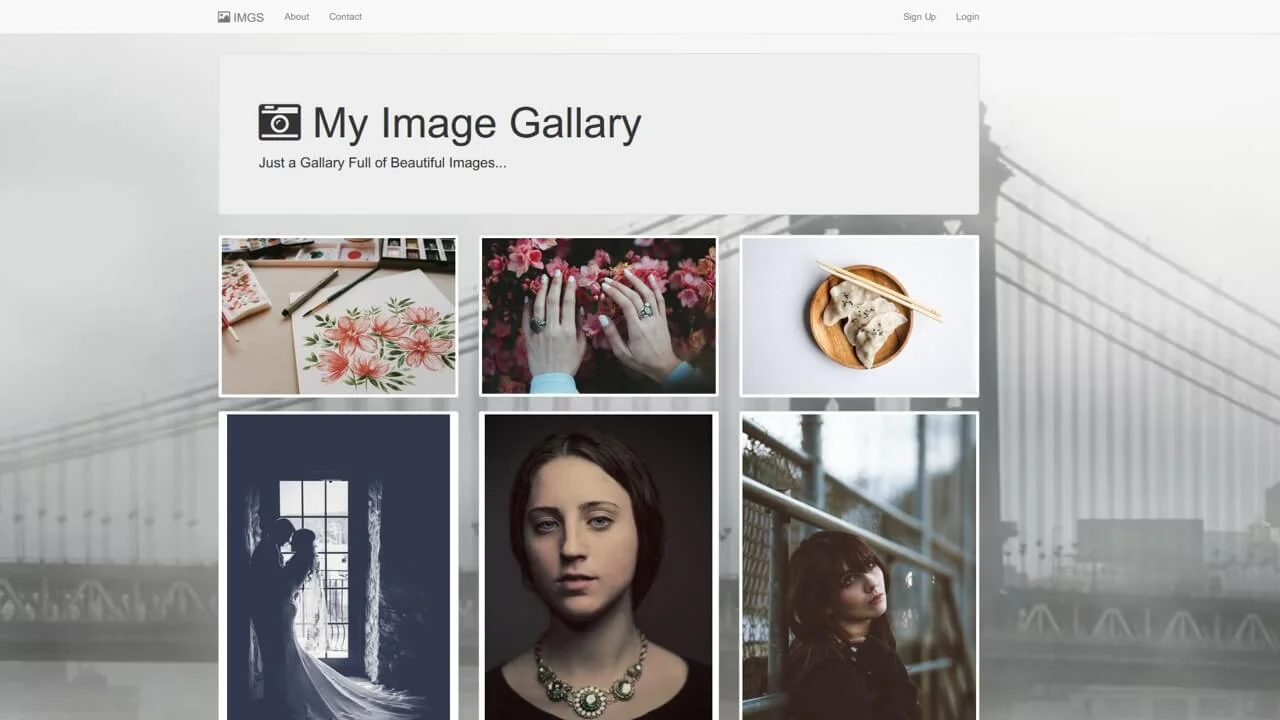Screen dimensions: 1280x720
Task: Open the wedding couple silhouette thumbnail
Action: [338, 565]
